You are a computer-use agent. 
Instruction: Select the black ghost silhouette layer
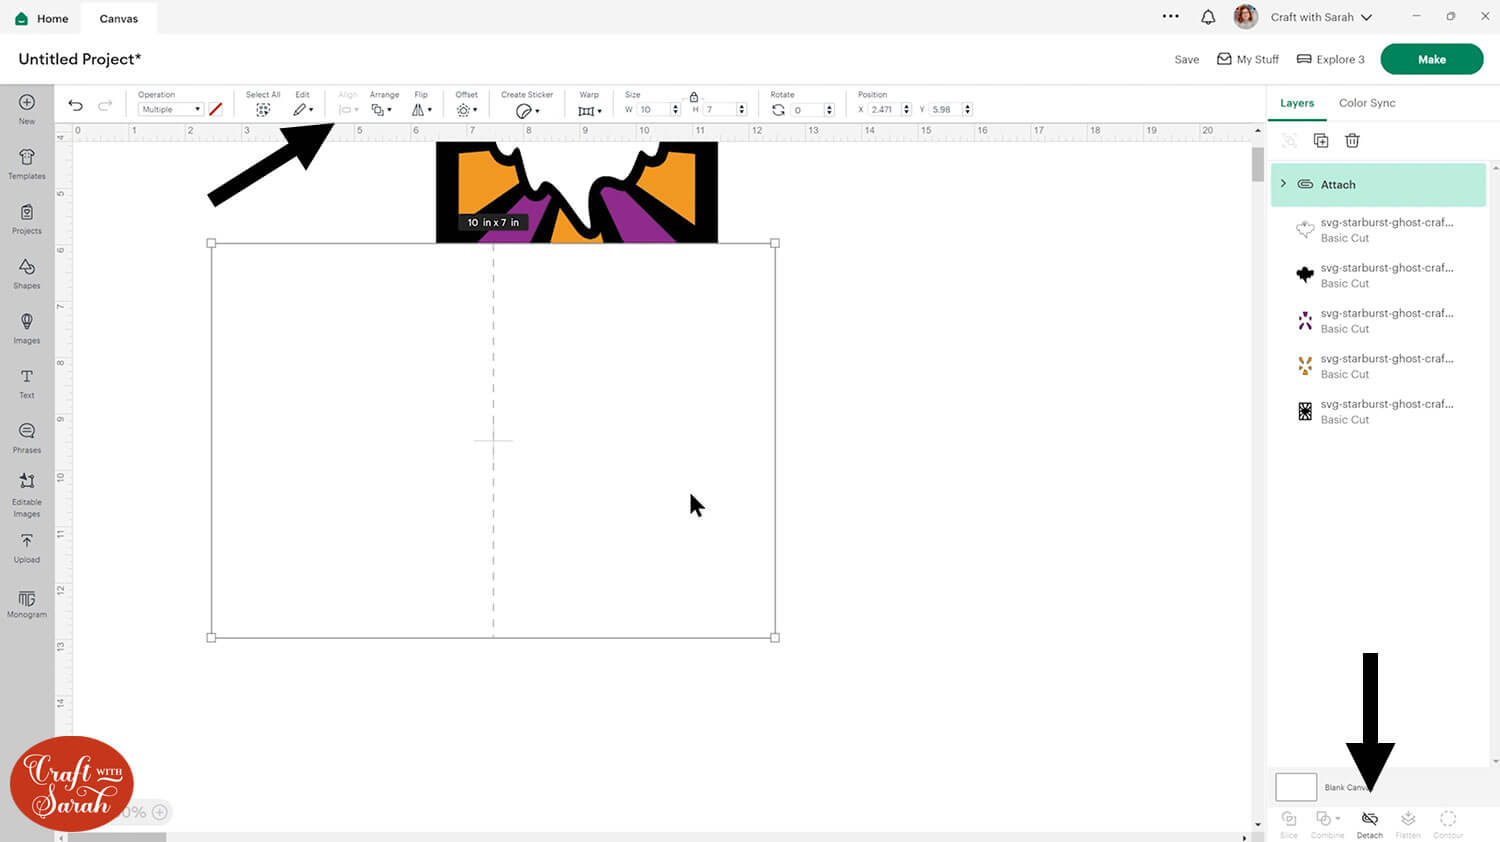click(1378, 275)
